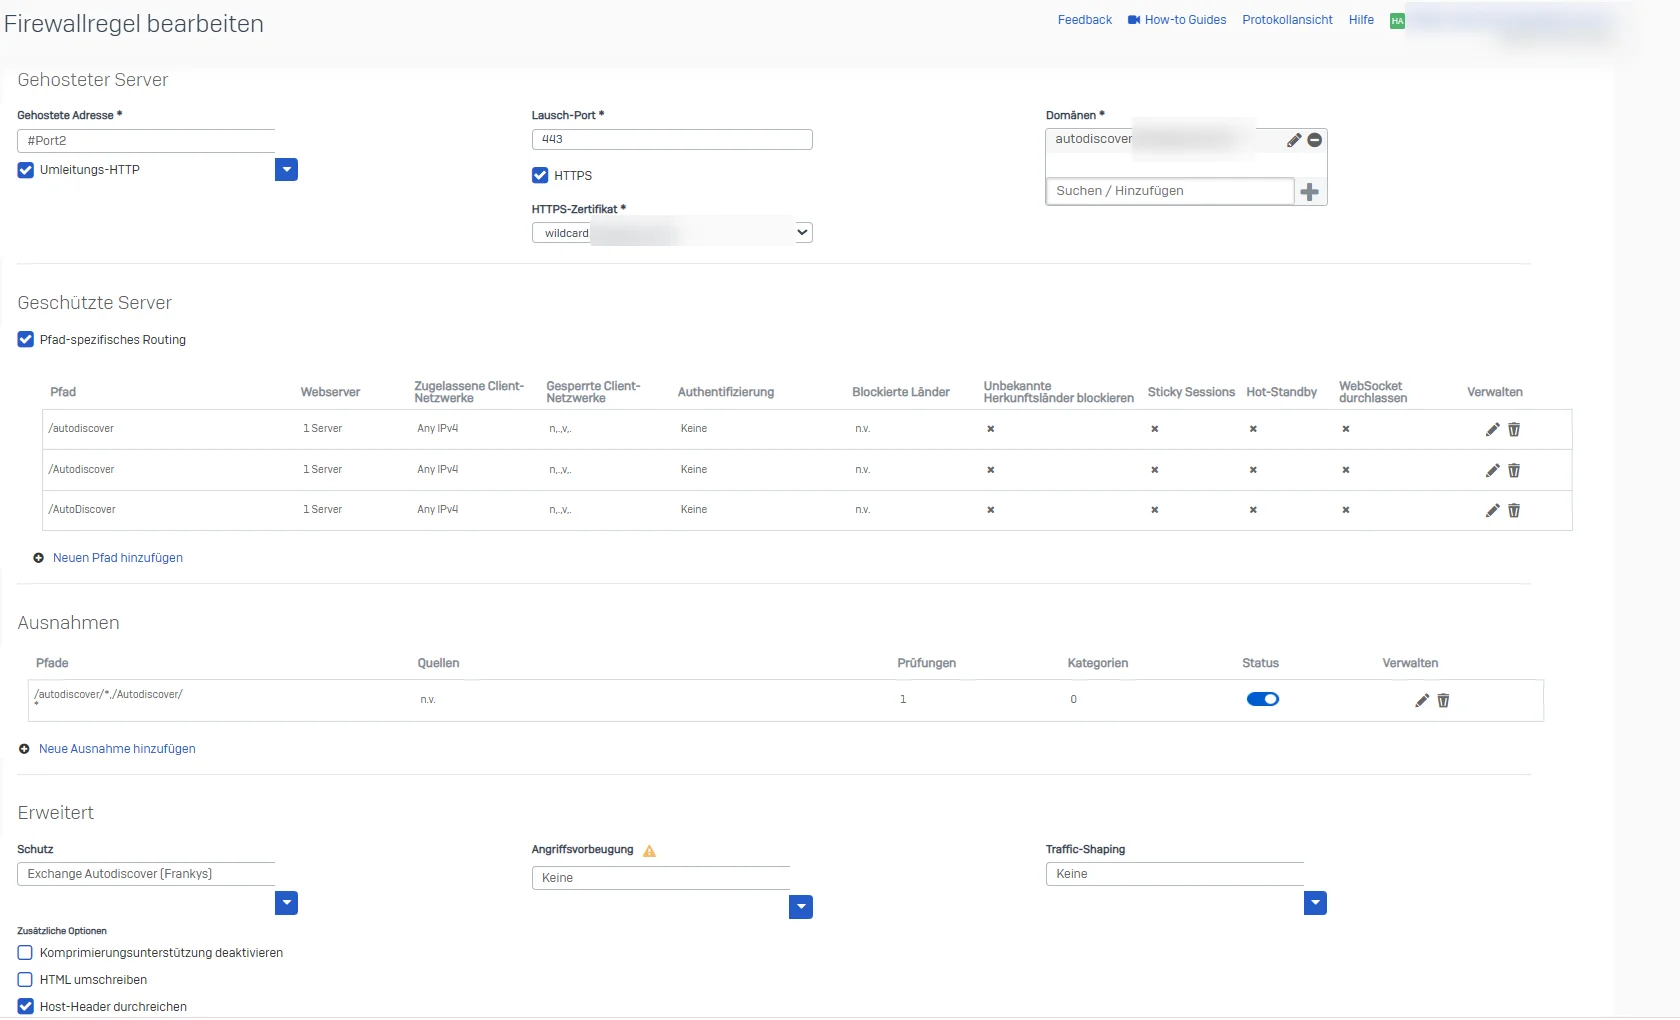Delete the /autodiscover/* exception
This screenshot has width=1680, height=1020.
(x=1443, y=700)
